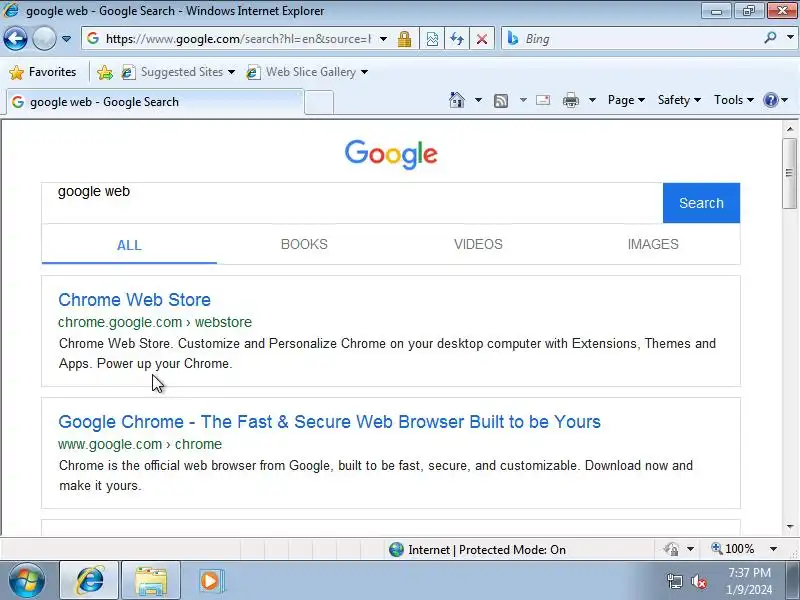The image size is (800, 600).
Task: Open Windows Explorer from taskbar
Action: (x=151, y=581)
